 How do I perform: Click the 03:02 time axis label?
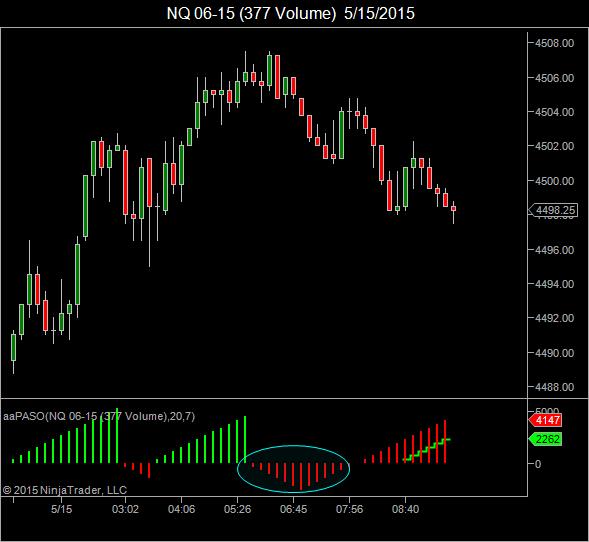pos(125,509)
